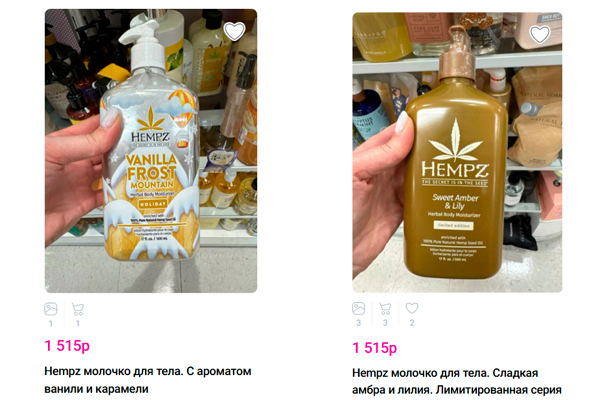Screen dimensions: 600x400
Task: Click photo count number 3 under right product
Action: coord(359,323)
